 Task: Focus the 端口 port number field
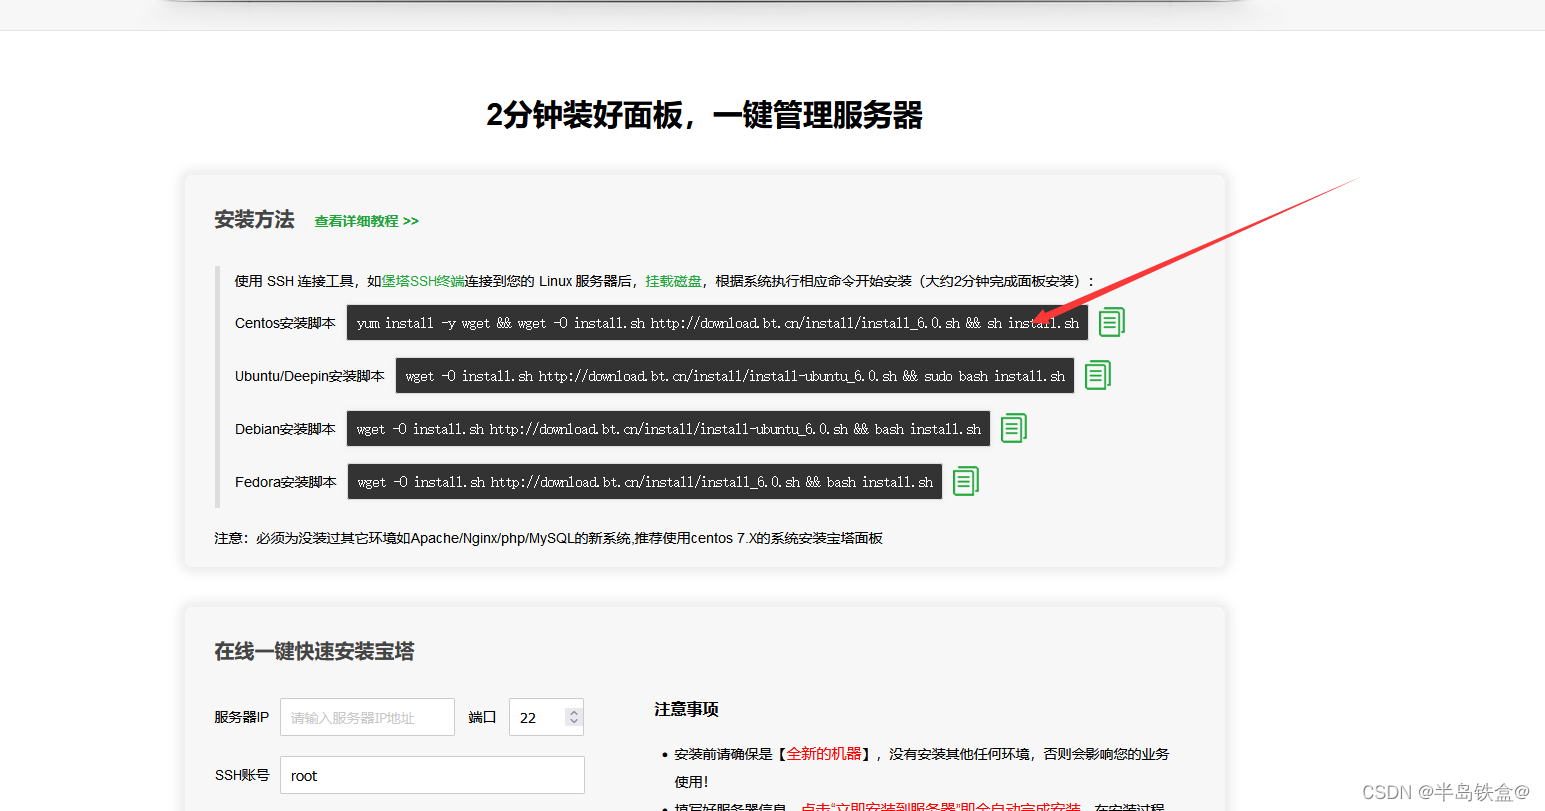pos(546,717)
